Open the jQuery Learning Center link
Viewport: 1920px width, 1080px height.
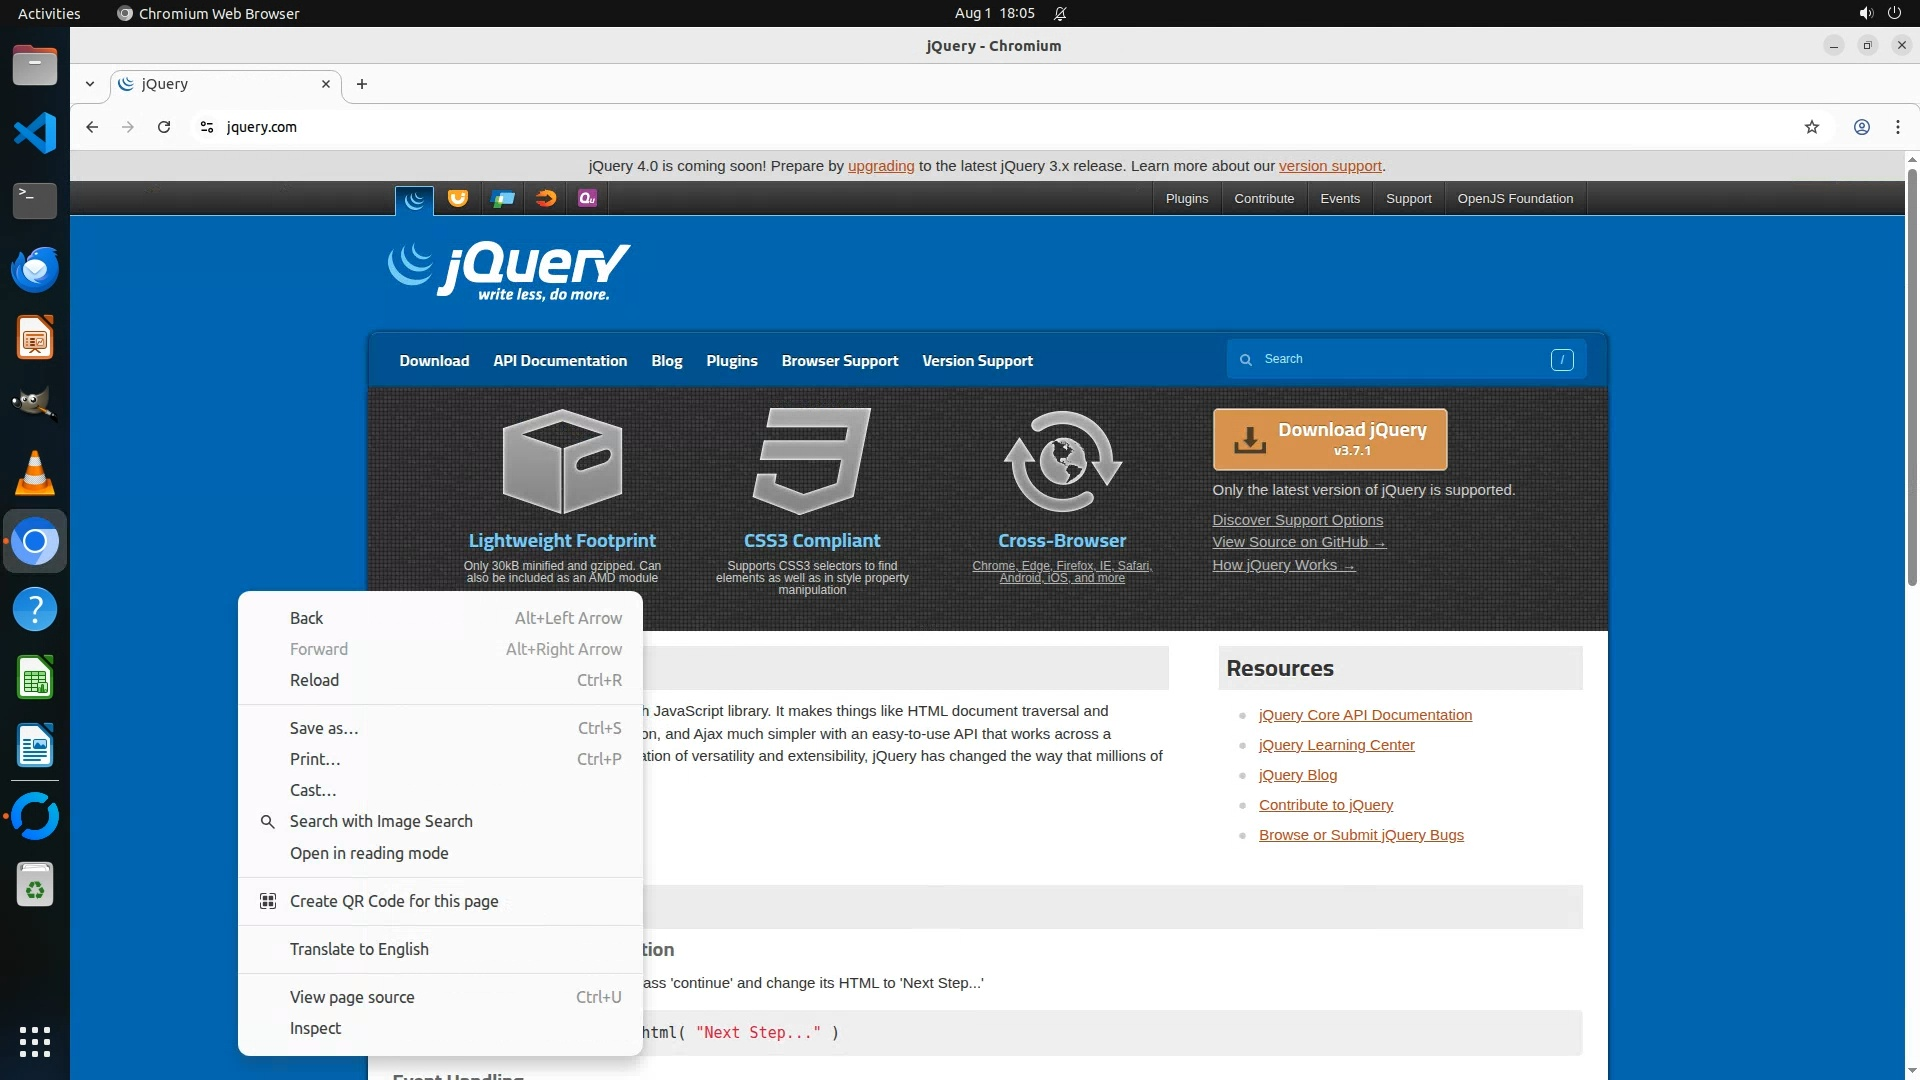pyautogui.click(x=1336, y=745)
